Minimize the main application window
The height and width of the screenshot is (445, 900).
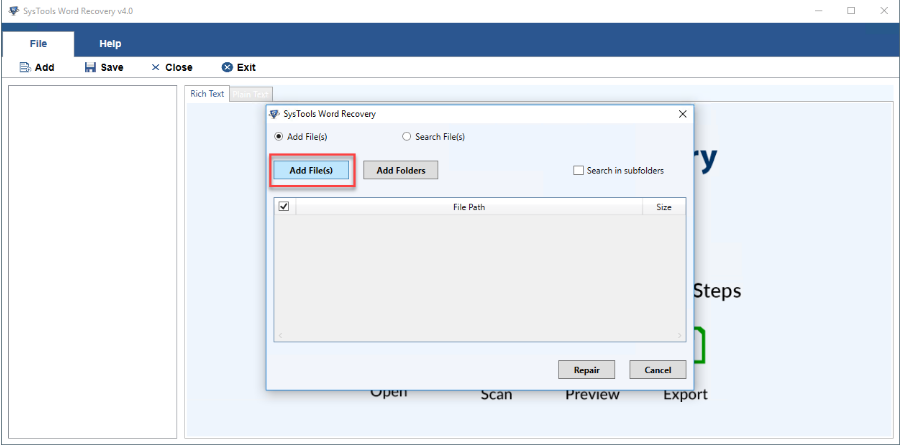pyautogui.click(x=818, y=10)
